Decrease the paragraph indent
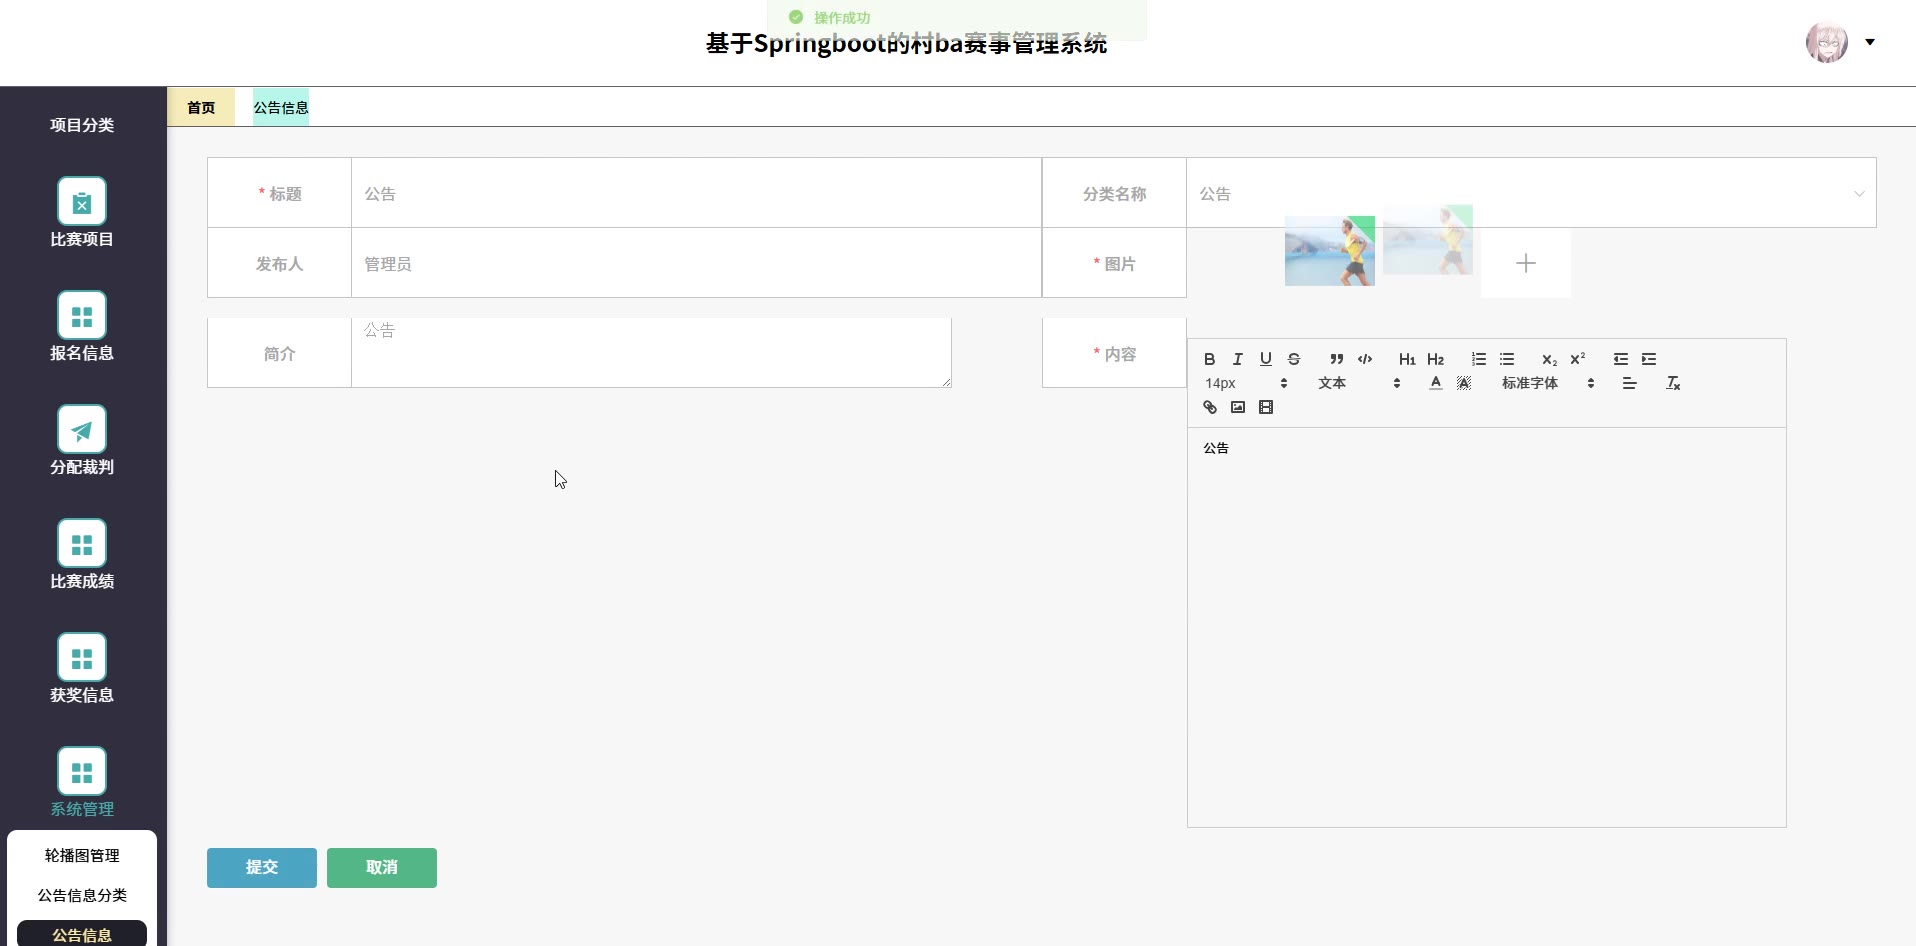Image resolution: width=1916 pixels, height=946 pixels. tap(1620, 359)
